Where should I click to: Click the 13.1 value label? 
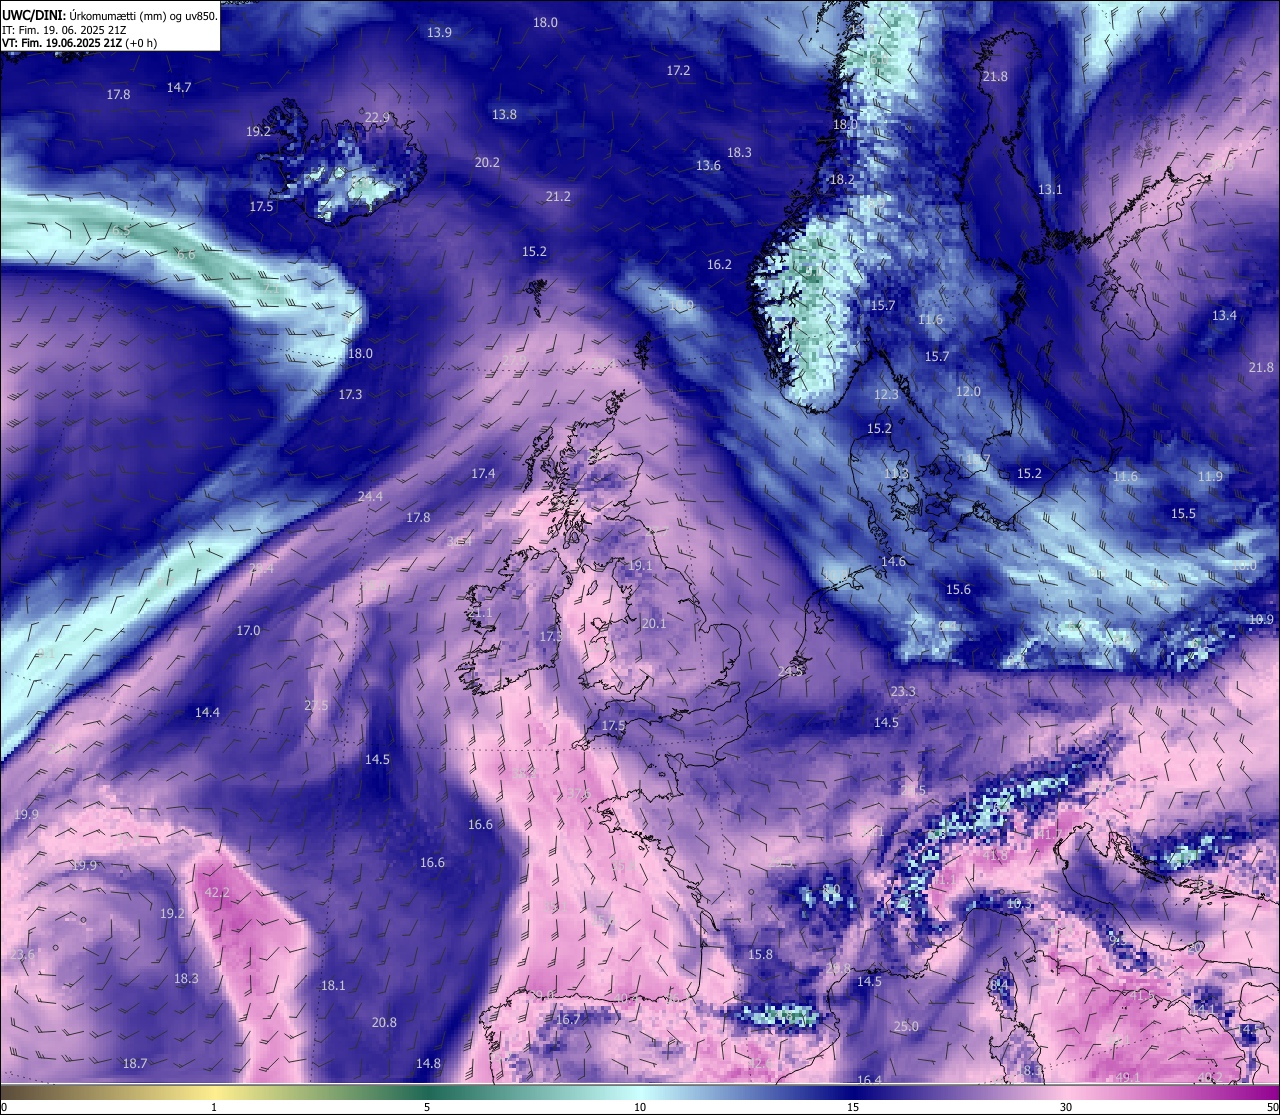coord(1050,189)
